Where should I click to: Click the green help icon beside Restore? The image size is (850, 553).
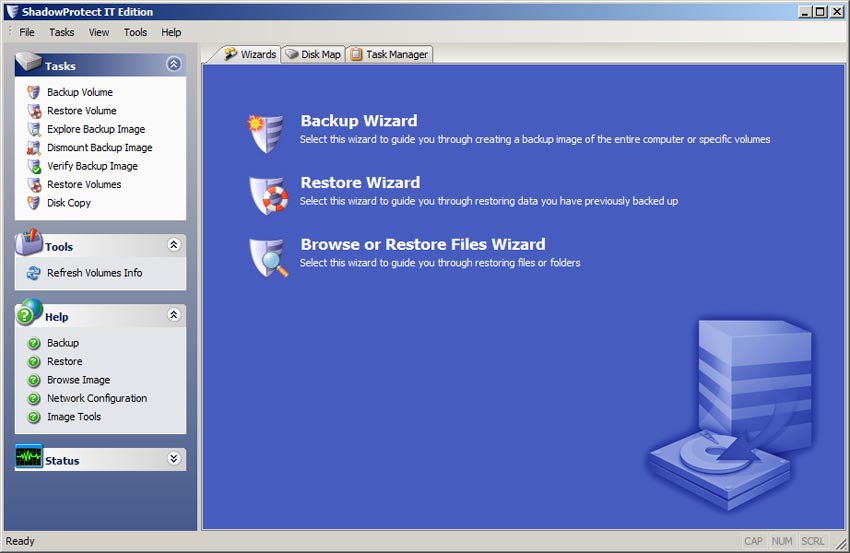[34, 362]
